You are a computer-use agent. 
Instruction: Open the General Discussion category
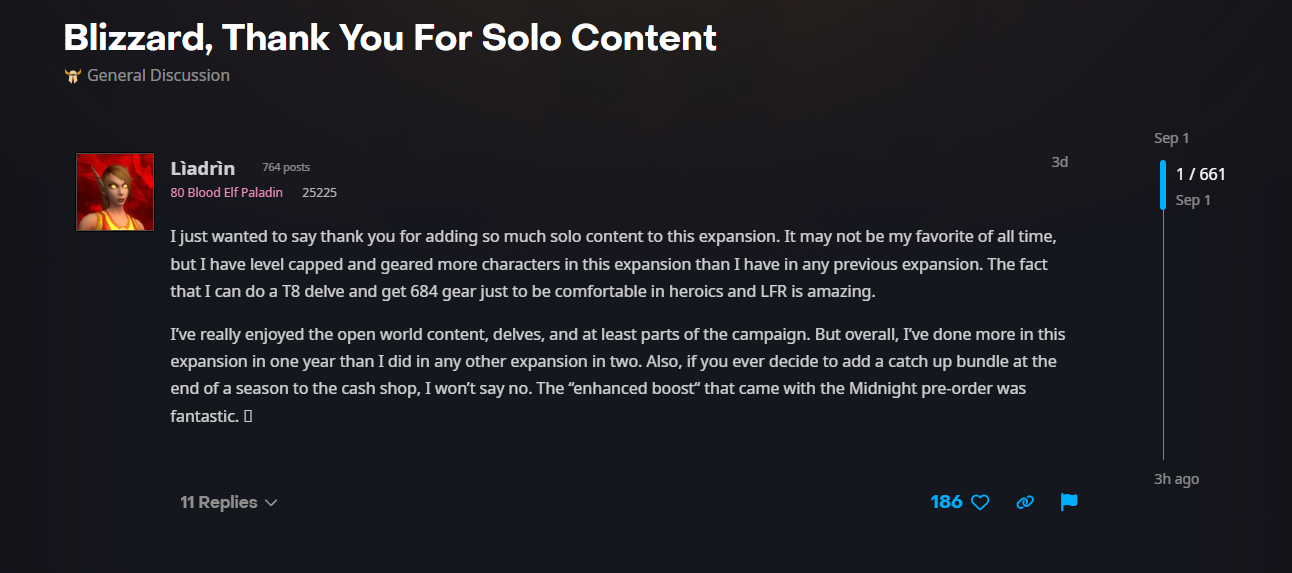point(158,75)
